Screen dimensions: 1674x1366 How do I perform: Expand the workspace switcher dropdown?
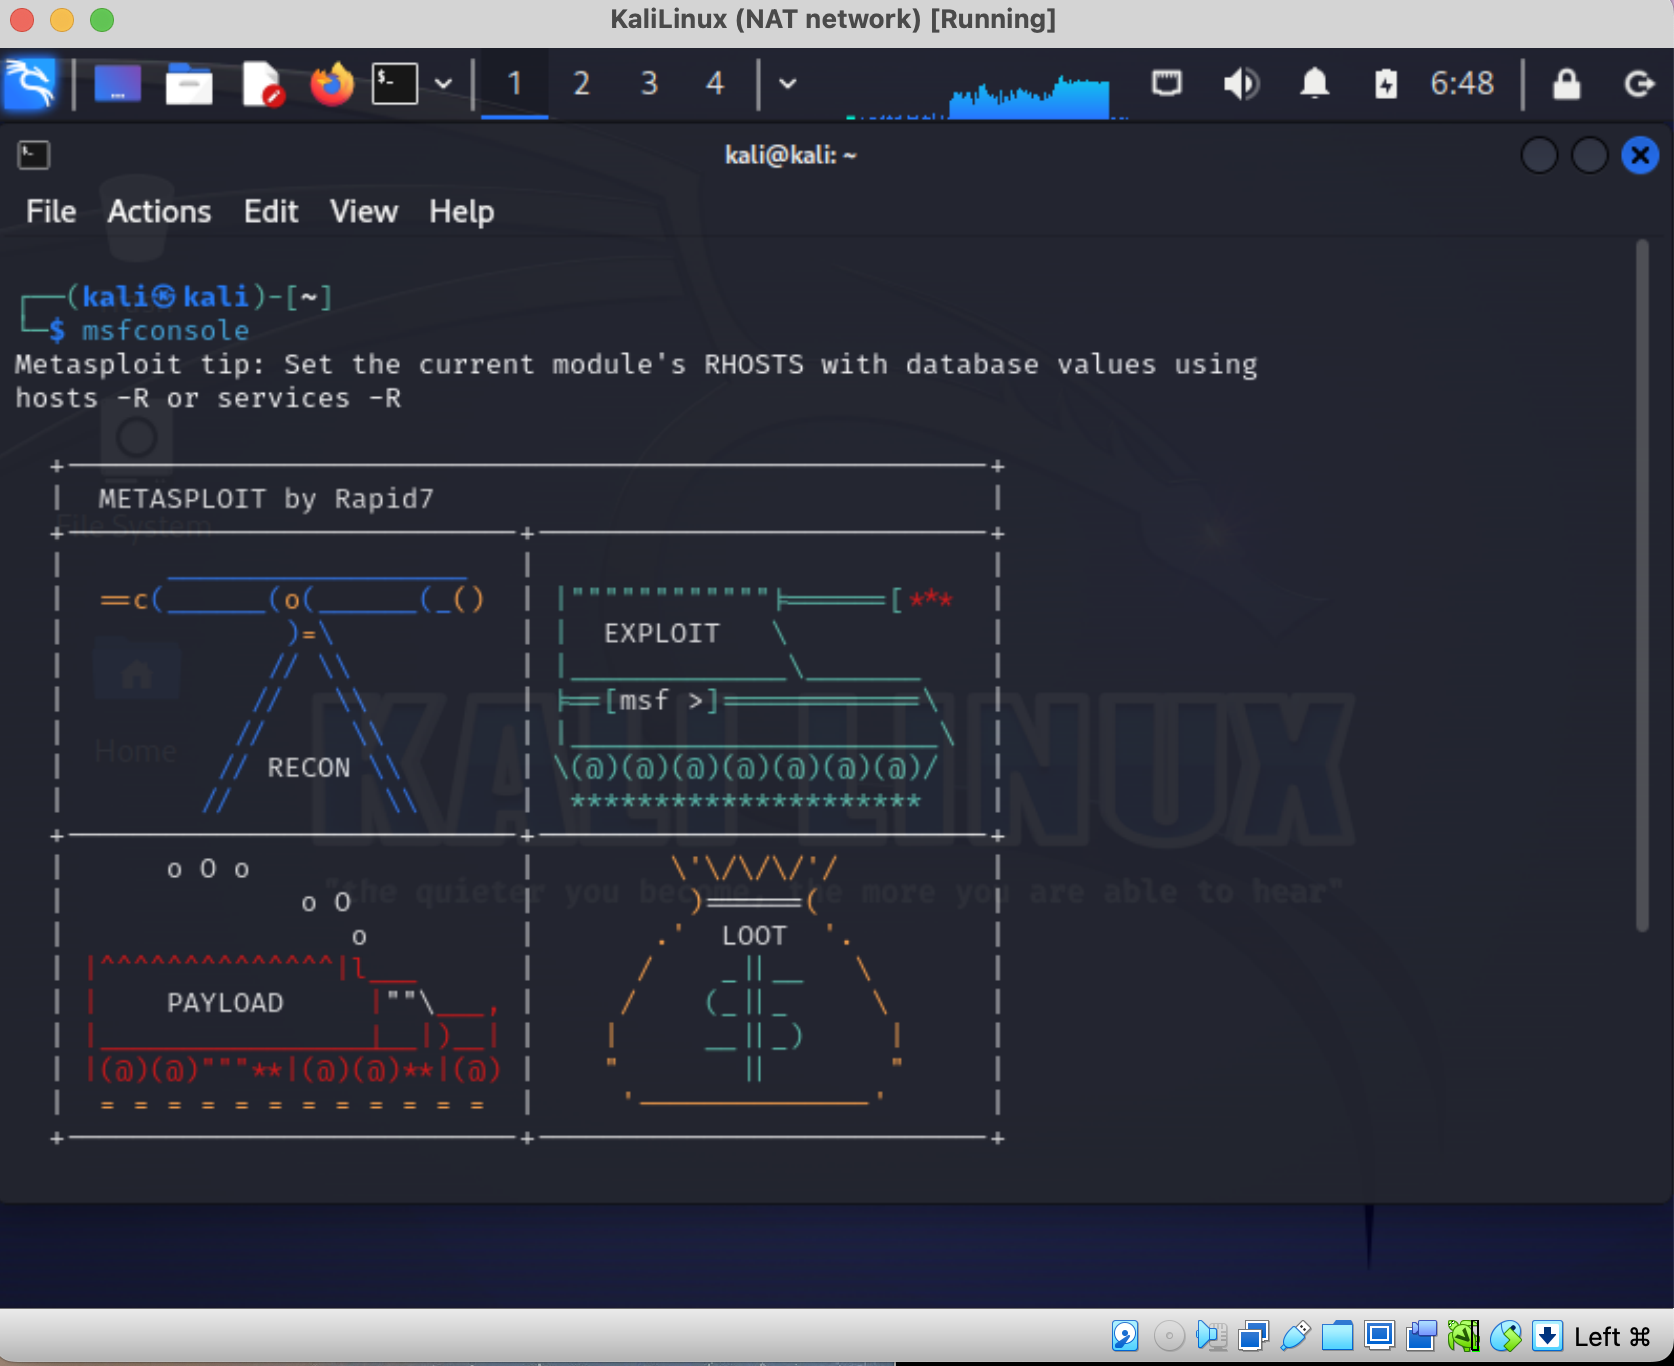(788, 84)
